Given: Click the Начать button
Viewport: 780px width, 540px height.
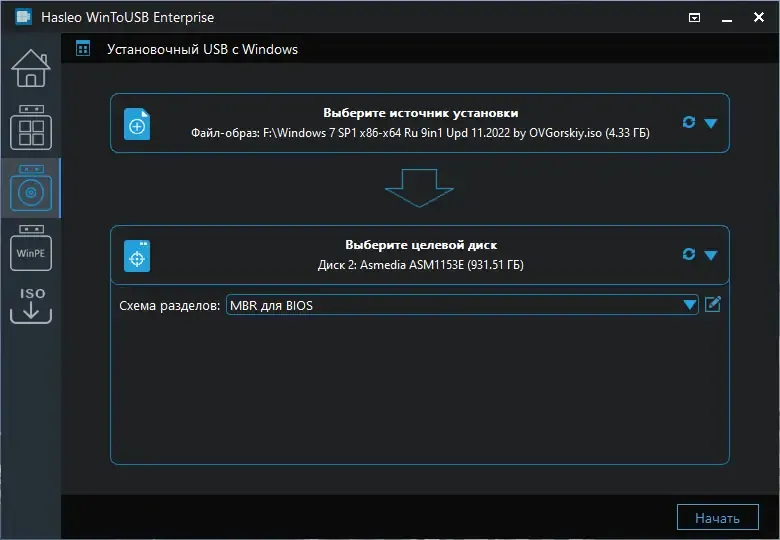Looking at the screenshot, I should point(717,518).
